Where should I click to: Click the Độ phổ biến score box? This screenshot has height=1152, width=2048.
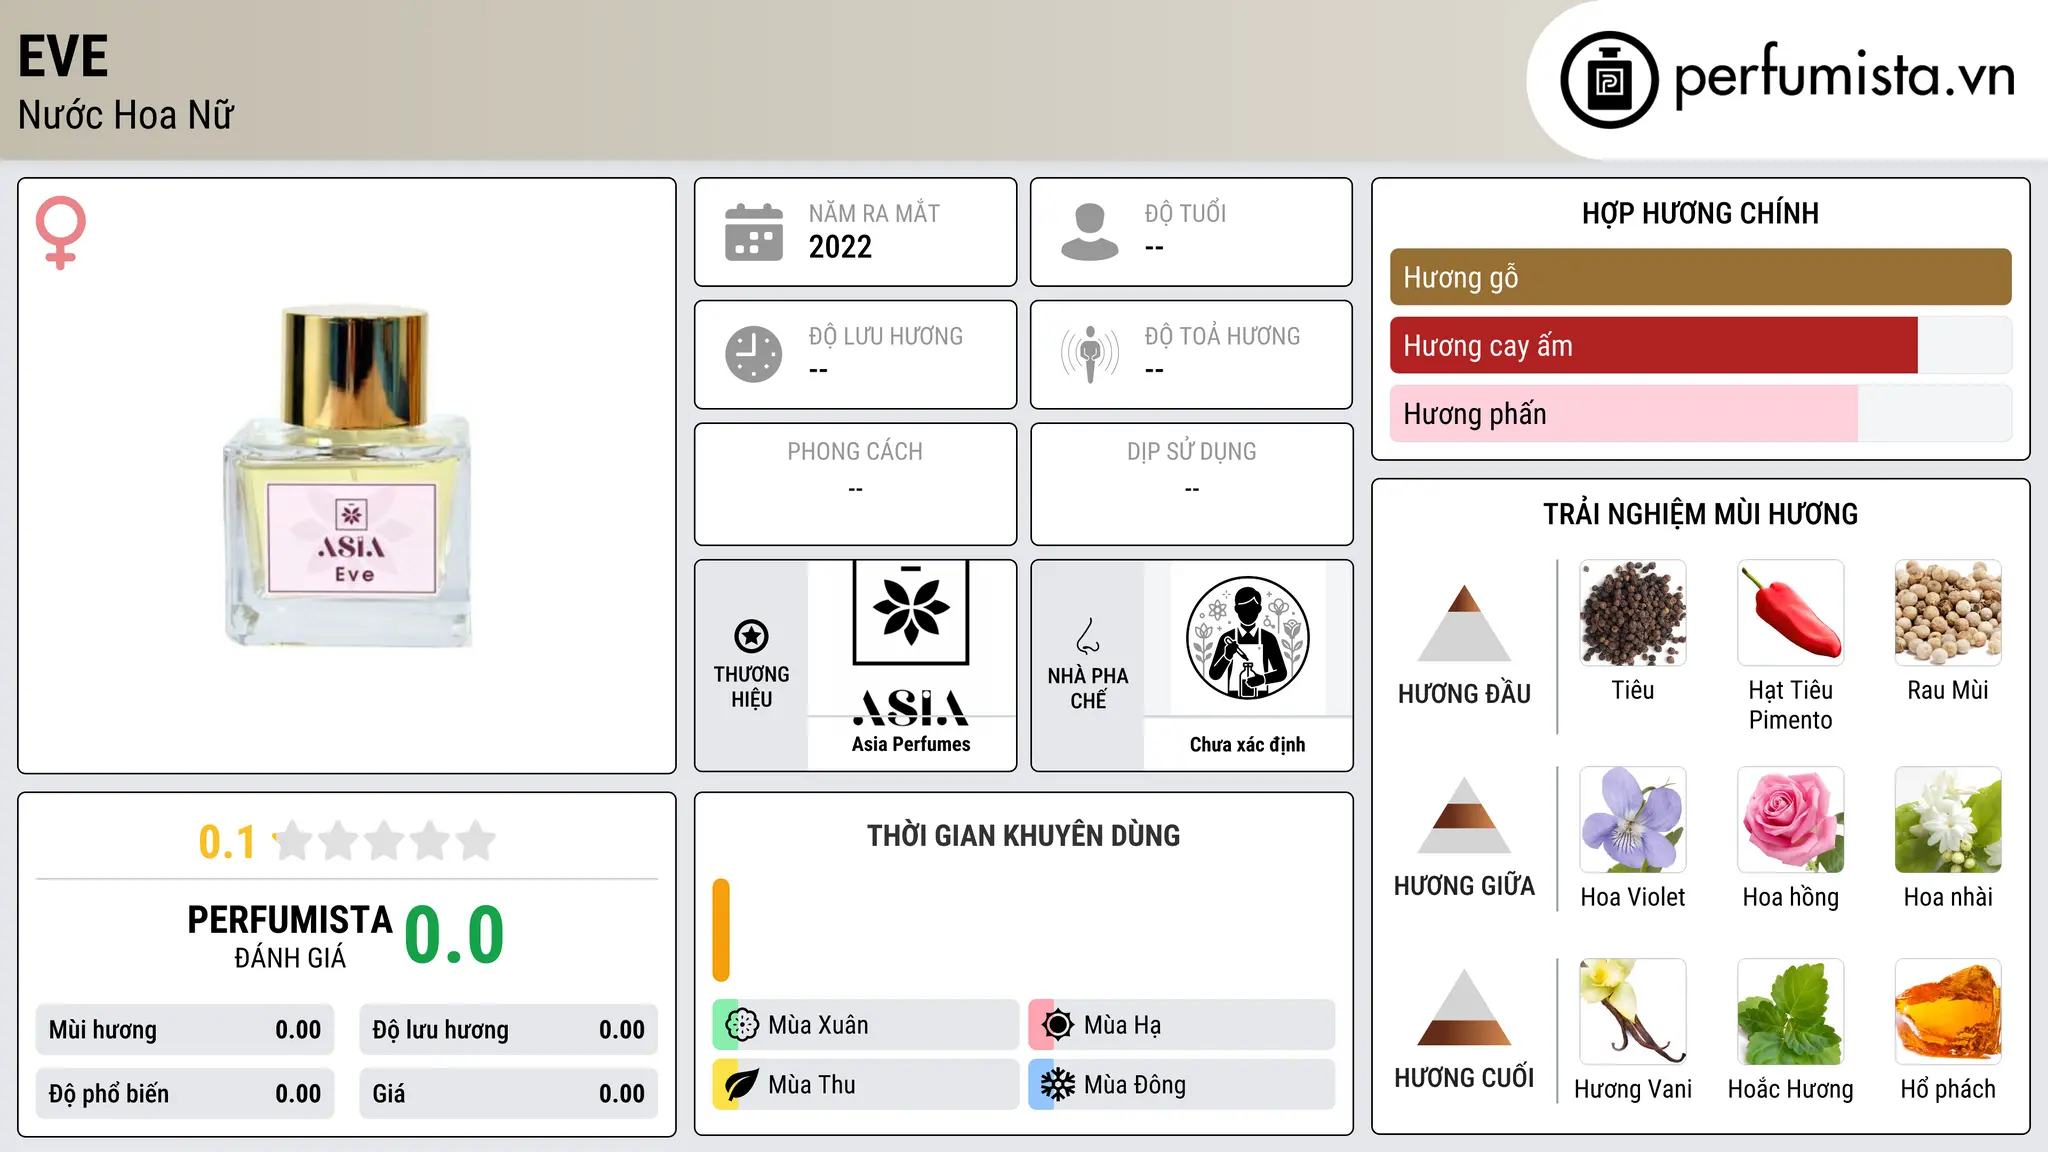(x=185, y=1094)
